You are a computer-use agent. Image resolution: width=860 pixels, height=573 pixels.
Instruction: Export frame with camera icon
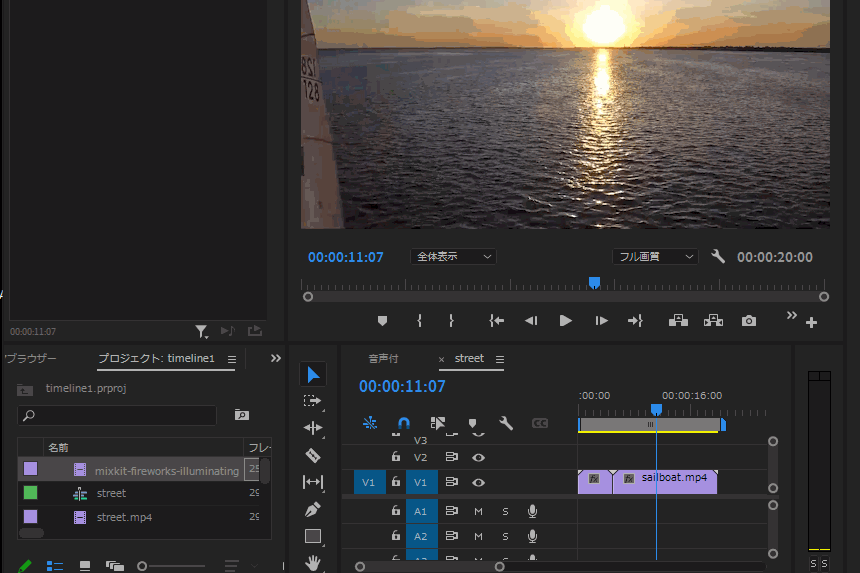(749, 321)
